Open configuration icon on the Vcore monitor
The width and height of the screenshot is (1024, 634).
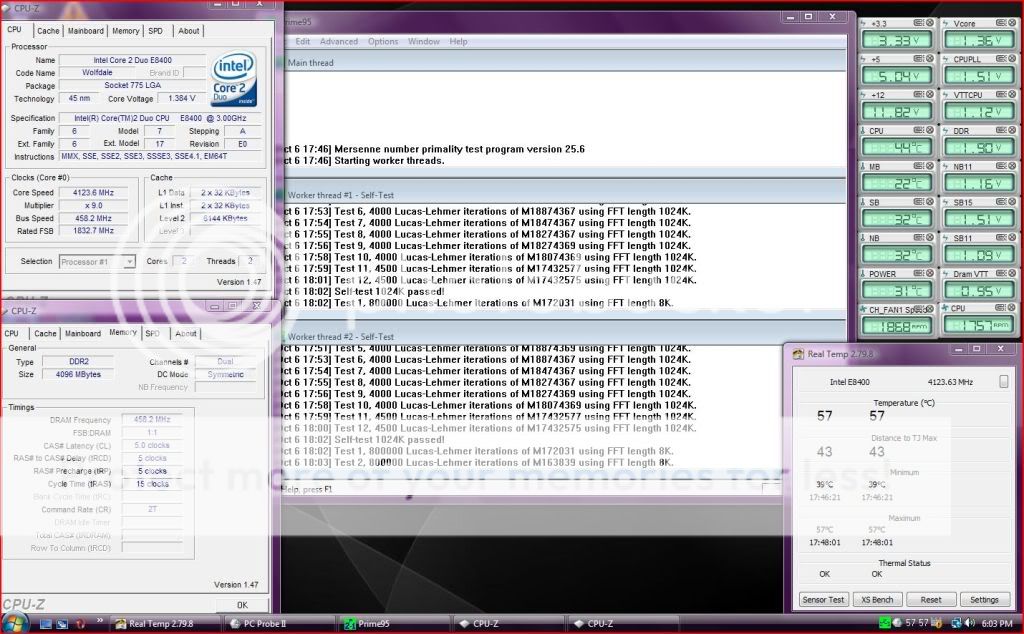[x=1001, y=23]
